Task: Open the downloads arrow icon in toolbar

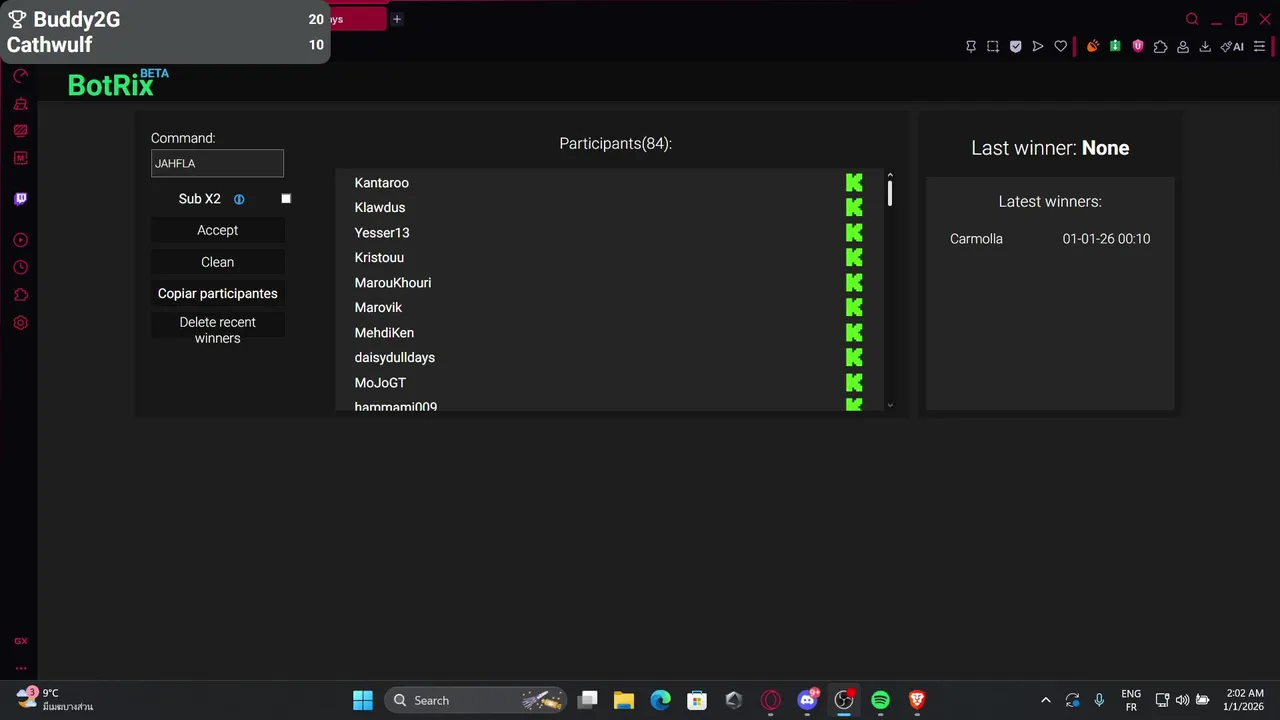Action: click(x=1205, y=46)
